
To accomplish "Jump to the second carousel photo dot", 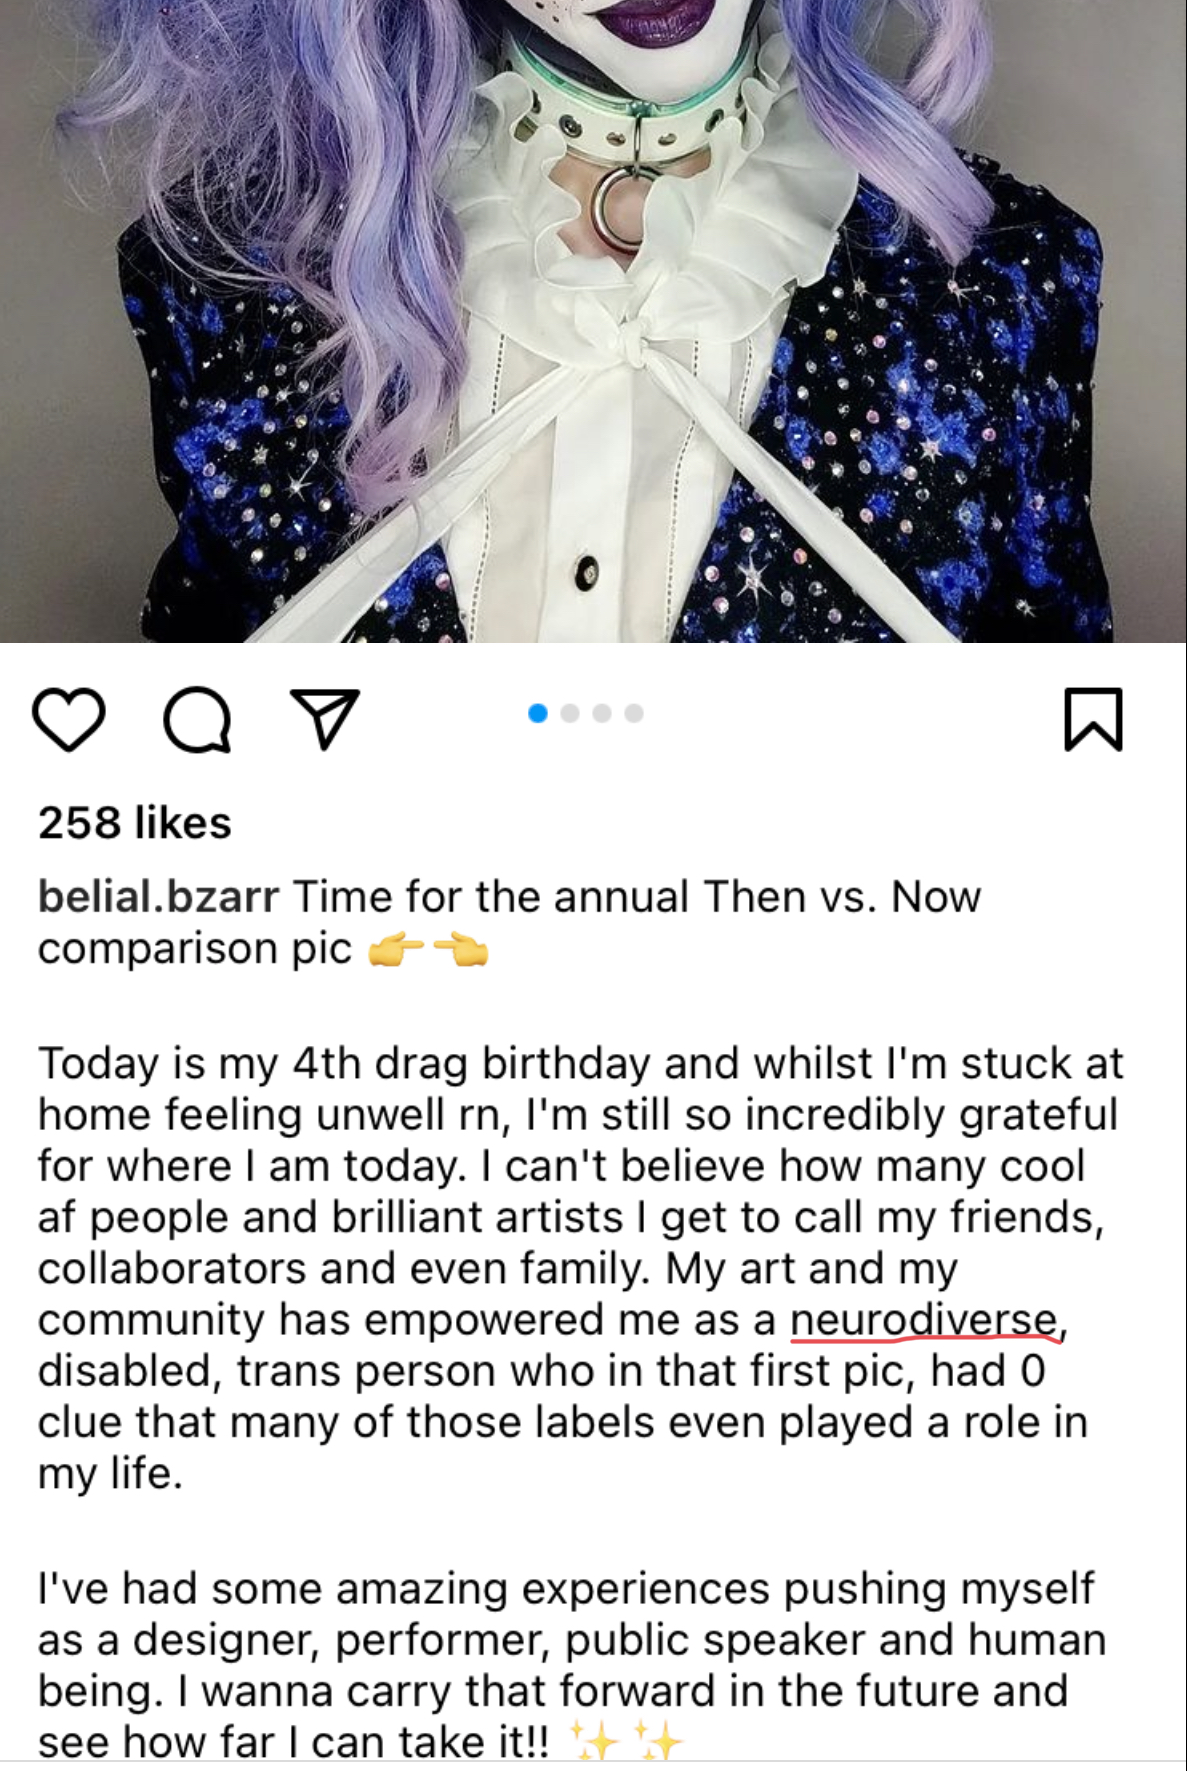I will 570,713.
